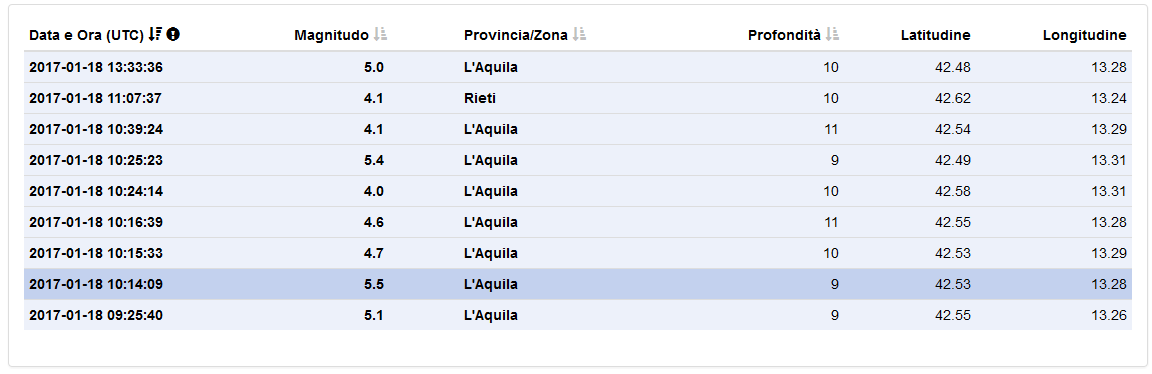1152x374 pixels.
Task: Open the 2017-01-18 10:16:39 event
Action: [x=577, y=222]
